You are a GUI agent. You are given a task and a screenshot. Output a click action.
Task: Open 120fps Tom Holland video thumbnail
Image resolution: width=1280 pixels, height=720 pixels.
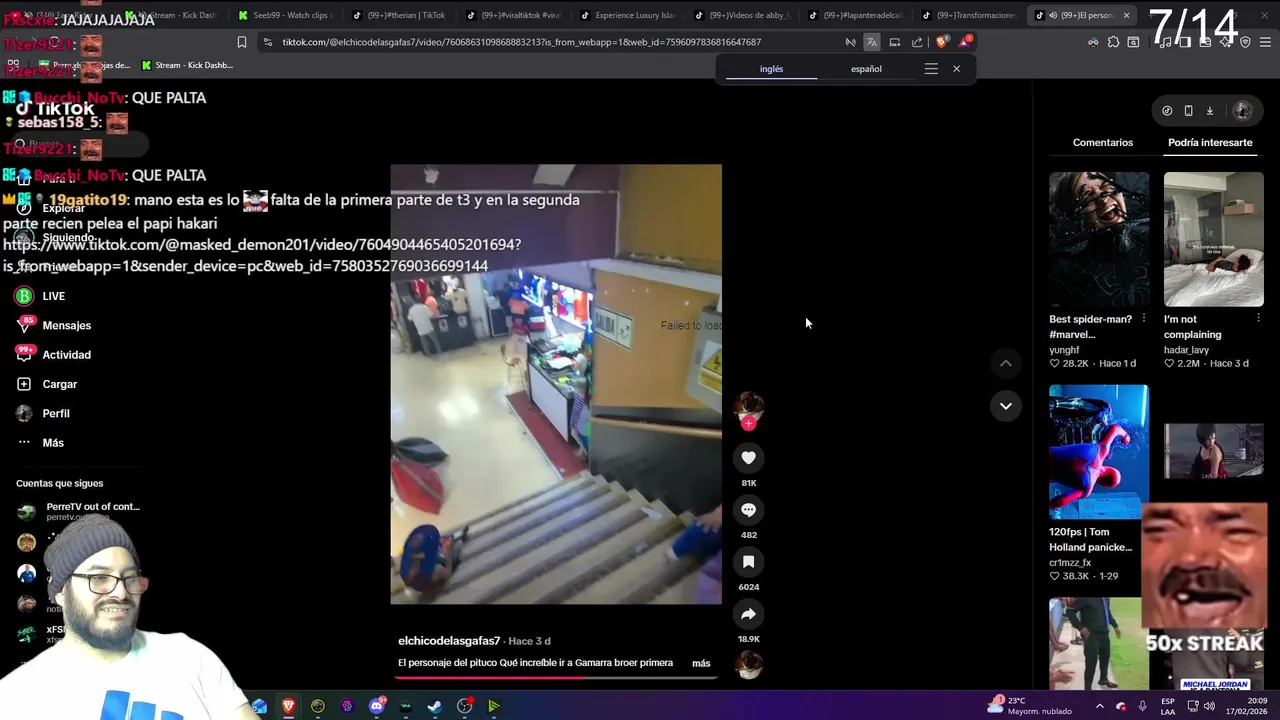click(x=1098, y=452)
